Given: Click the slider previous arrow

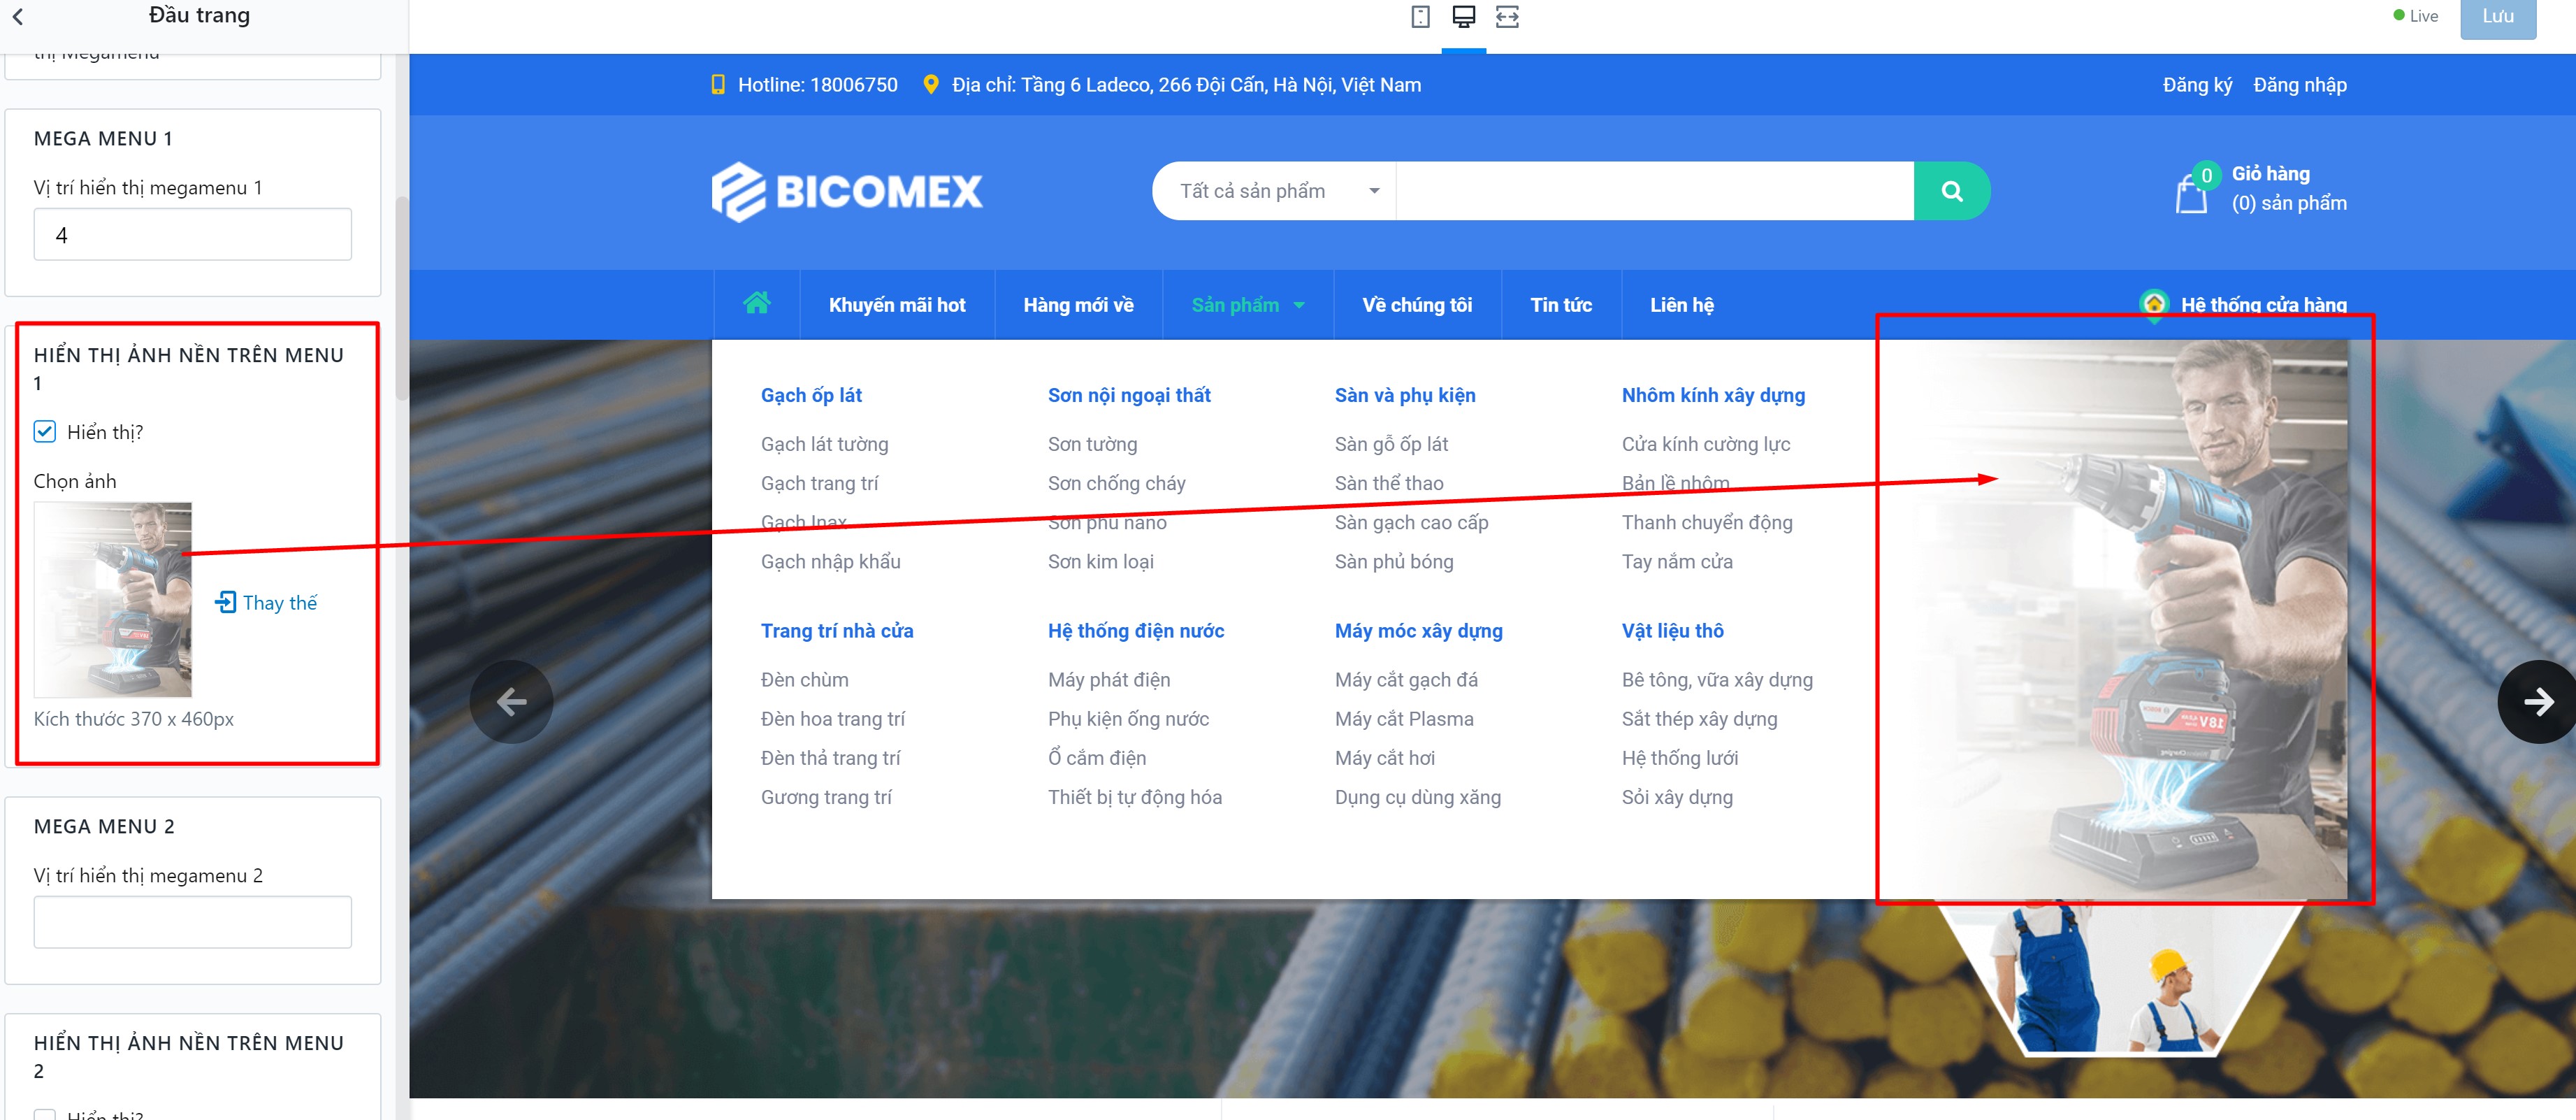Looking at the screenshot, I should pos(512,702).
